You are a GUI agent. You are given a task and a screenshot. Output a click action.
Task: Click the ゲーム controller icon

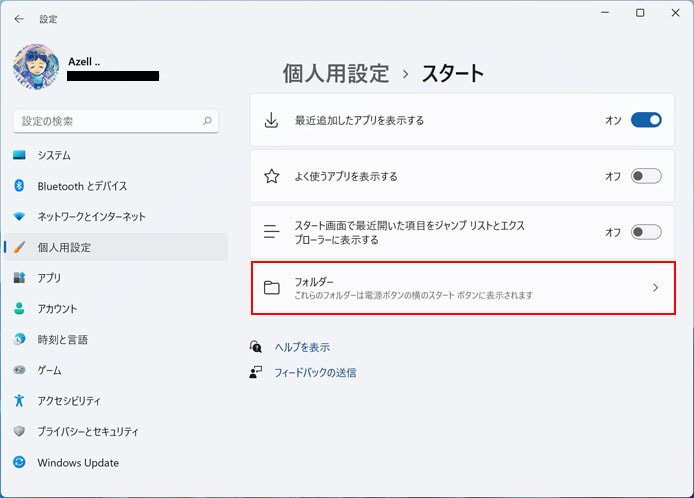point(19,370)
